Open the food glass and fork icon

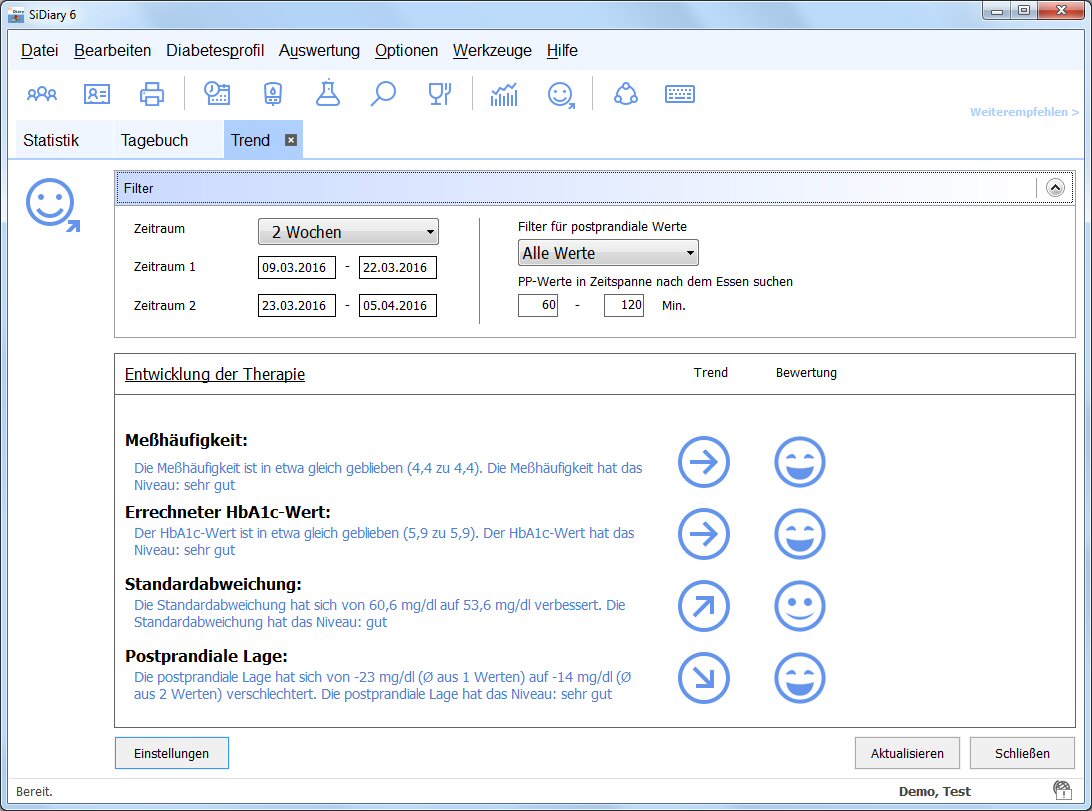point(439,95)
